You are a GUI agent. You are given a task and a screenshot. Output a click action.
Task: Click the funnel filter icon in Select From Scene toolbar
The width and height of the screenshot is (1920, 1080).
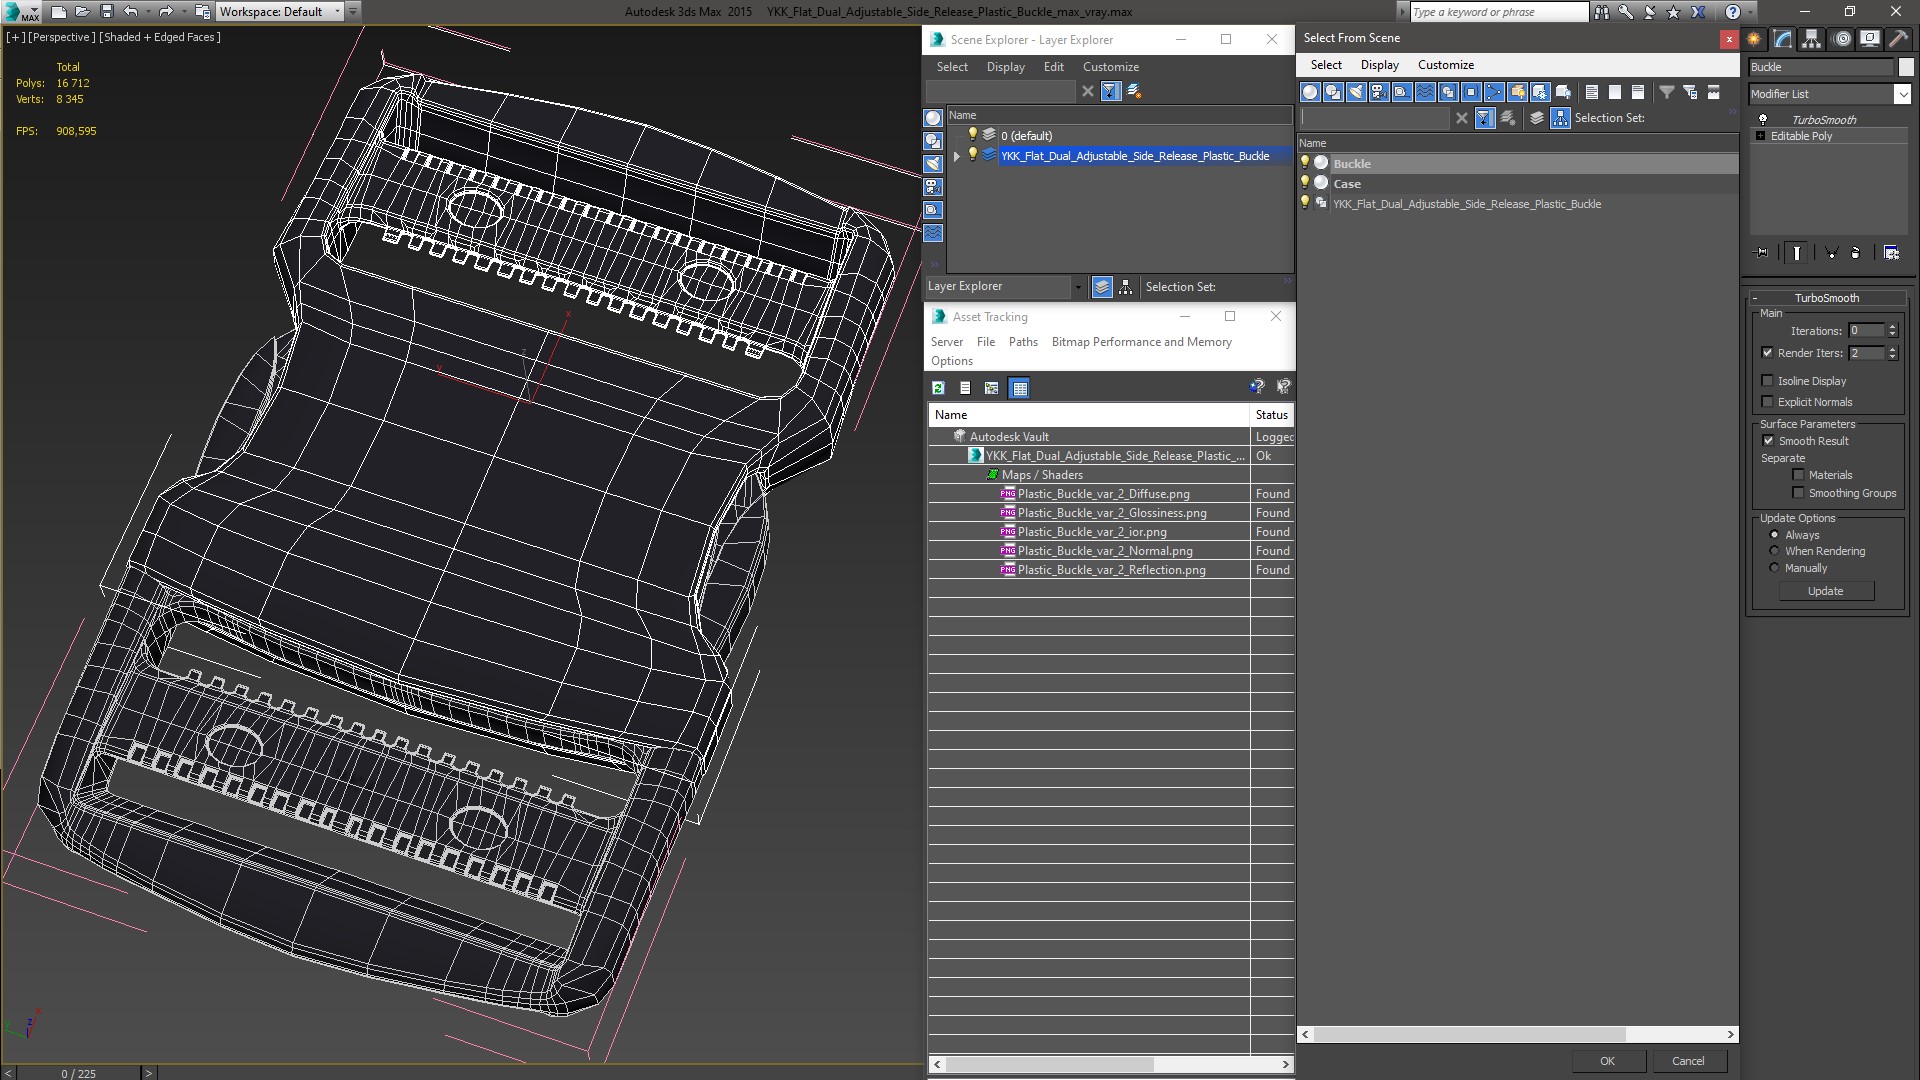click(x=1667, y=92)
